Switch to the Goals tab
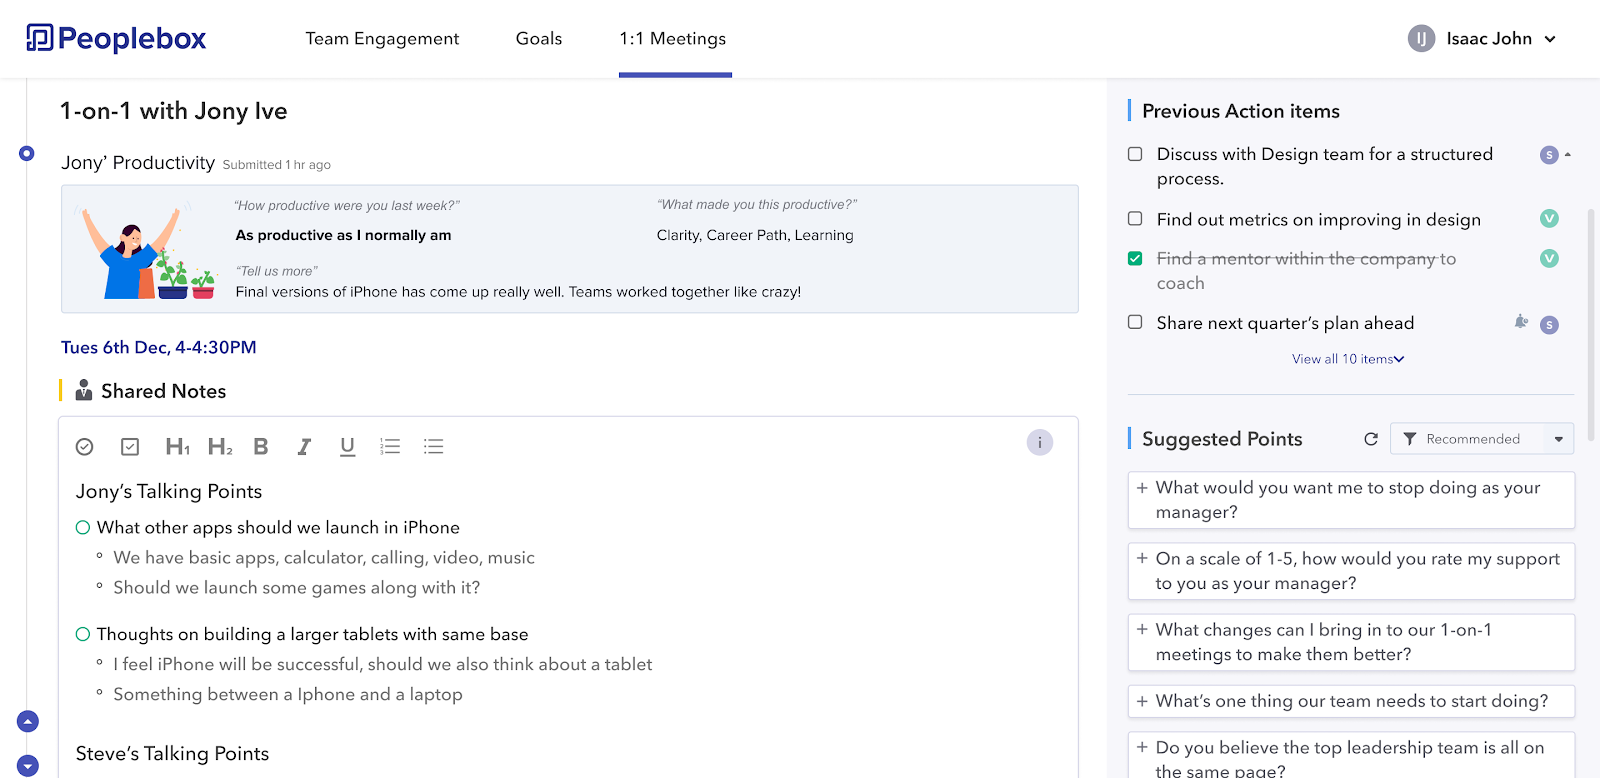Viewport: 1600px width, 778px height. (539, 39)
